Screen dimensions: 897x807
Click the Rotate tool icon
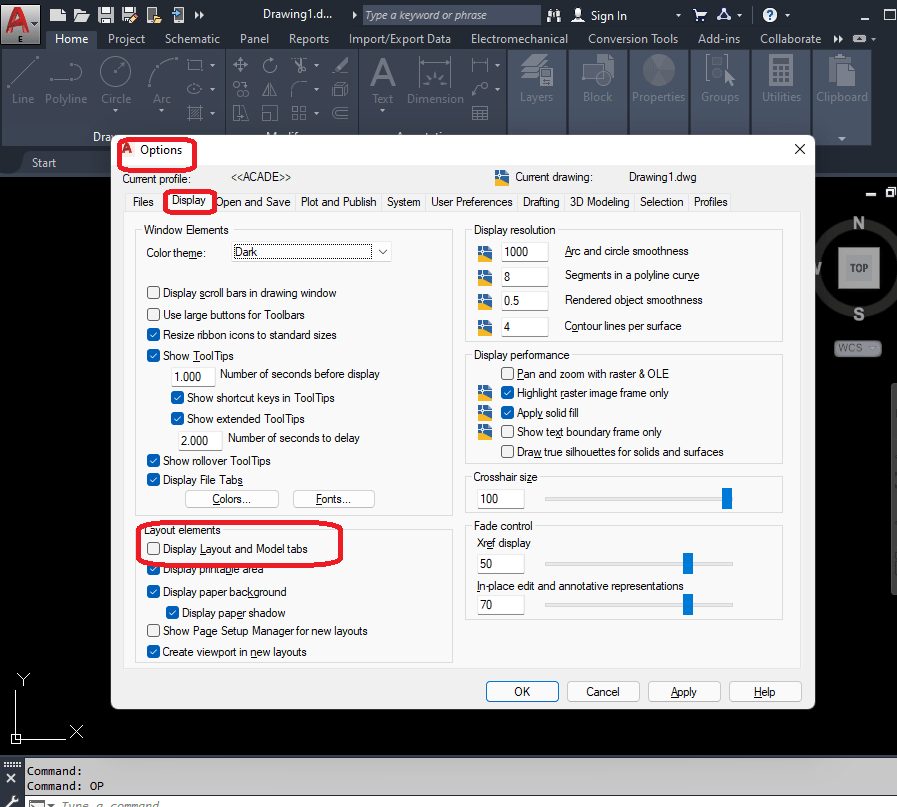tap(270, 65)
